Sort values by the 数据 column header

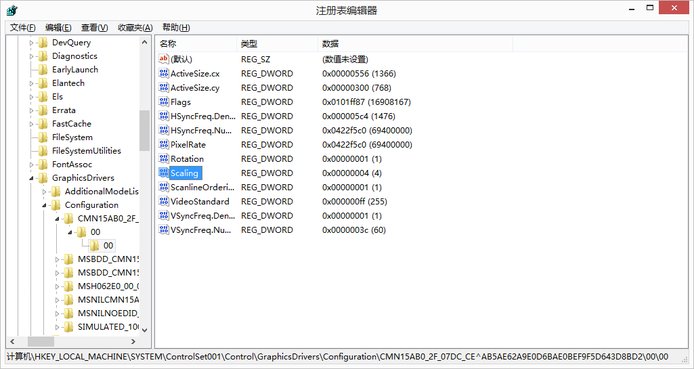pyautogui.click(x=415, y=44)
